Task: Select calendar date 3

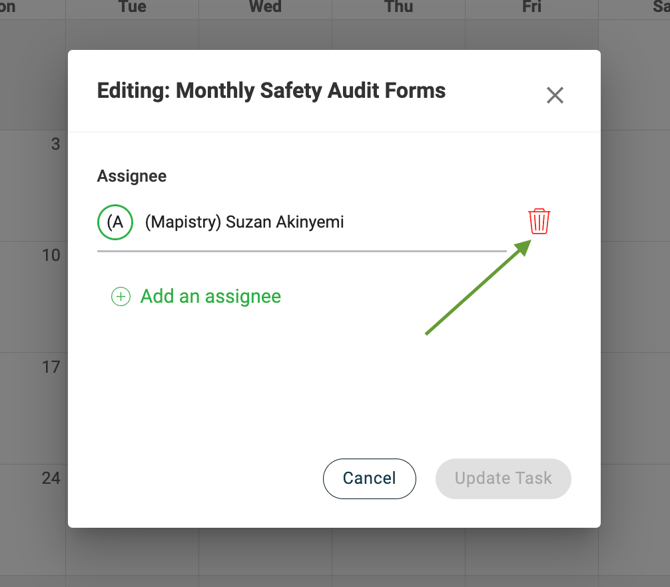Action: point(56,144)
